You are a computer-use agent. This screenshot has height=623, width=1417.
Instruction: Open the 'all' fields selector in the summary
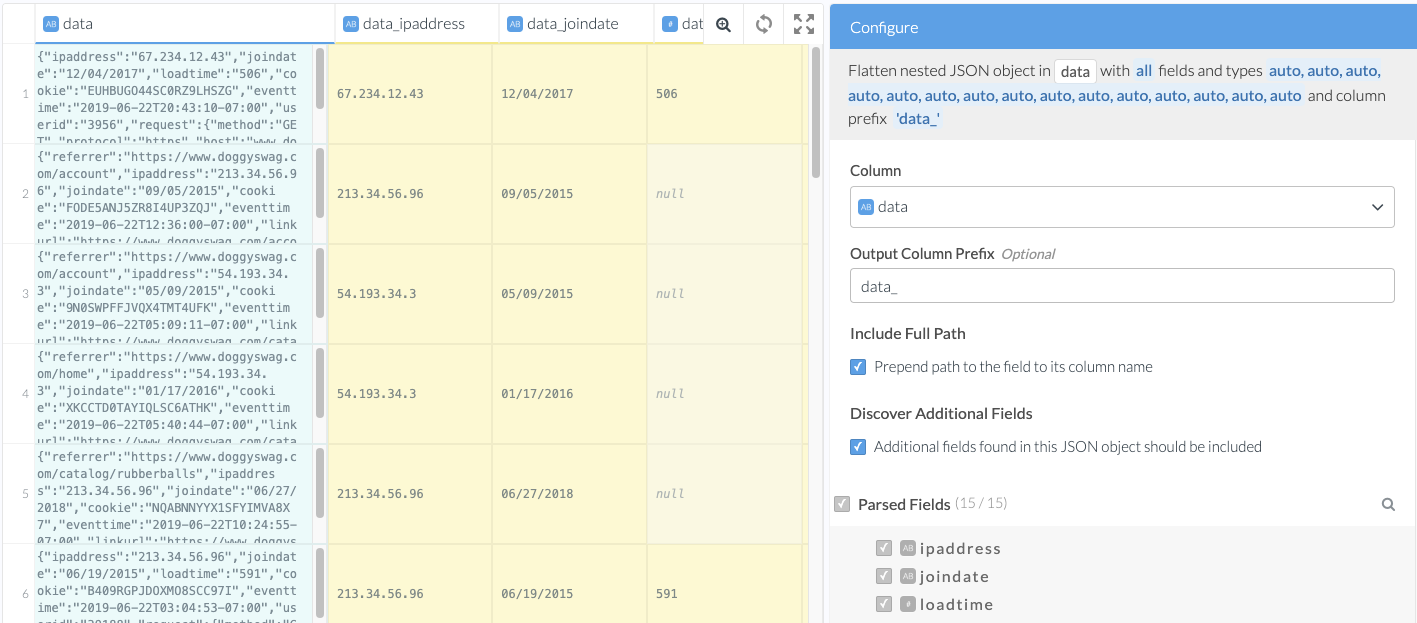coord(1143,71)
